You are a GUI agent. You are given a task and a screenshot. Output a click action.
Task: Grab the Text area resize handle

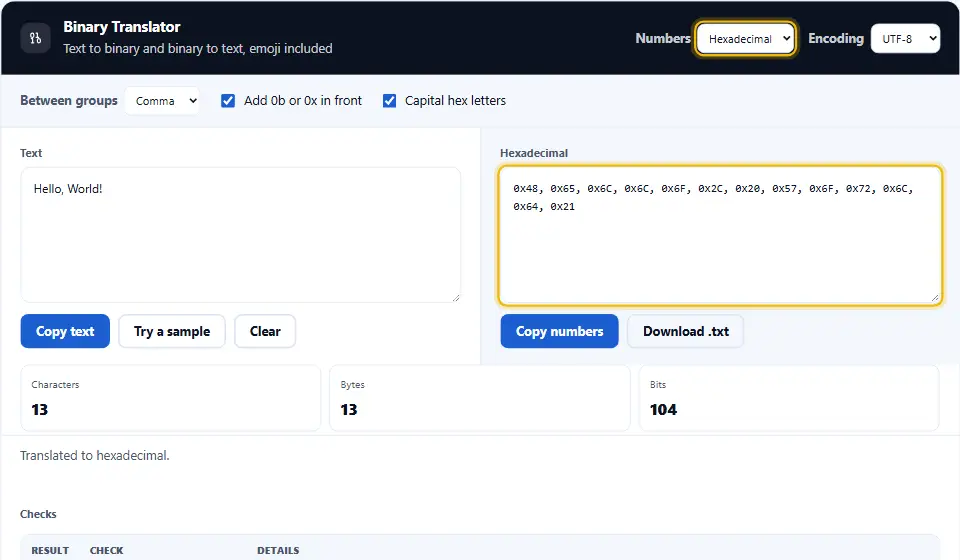pyautogui.click(x=456, y=297)
